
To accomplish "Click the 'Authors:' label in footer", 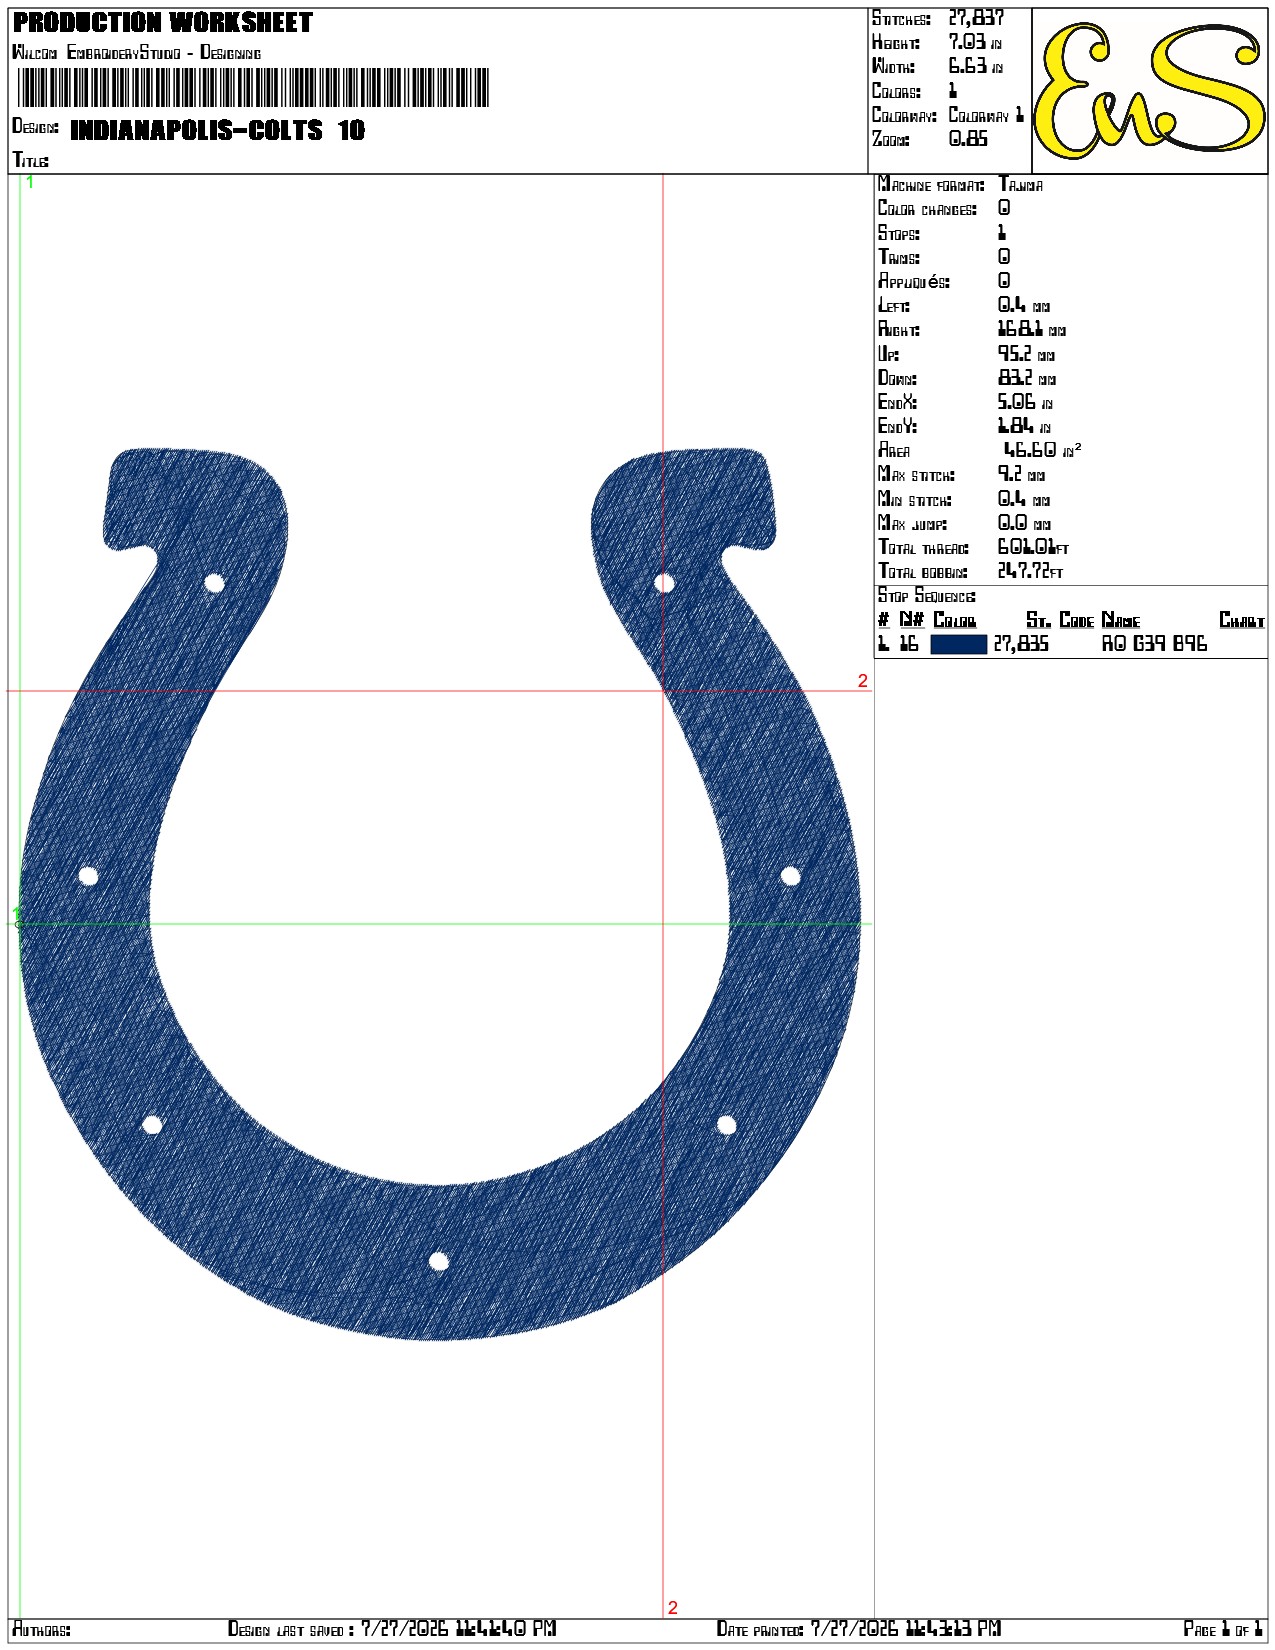I will (41, 1630).
